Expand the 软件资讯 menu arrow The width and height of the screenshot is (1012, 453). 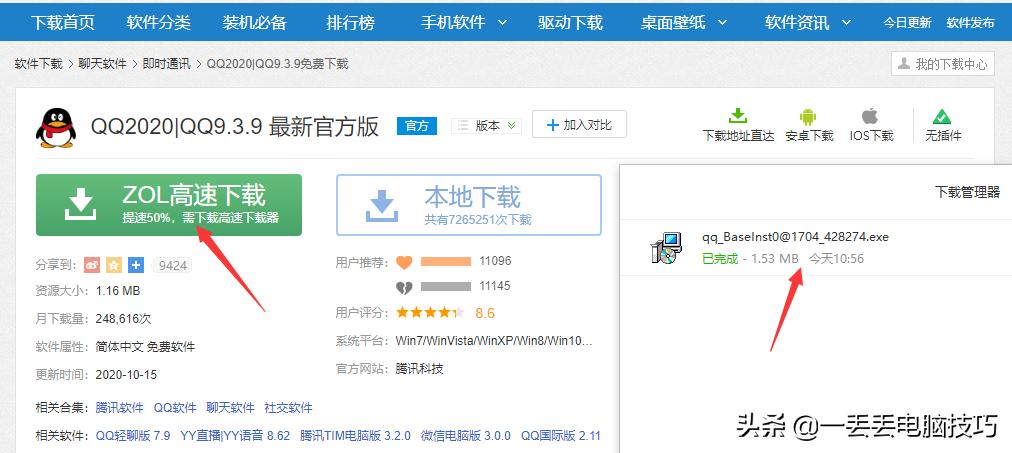point(846,23)
